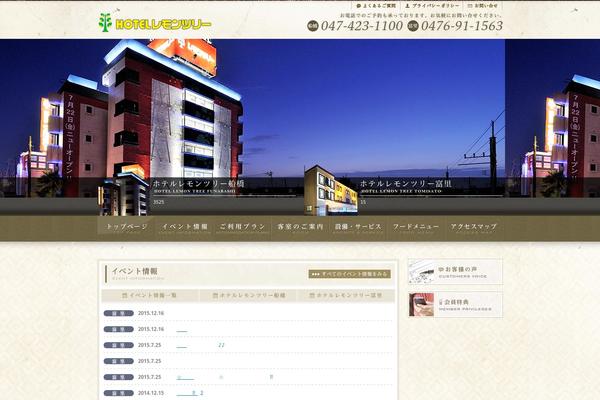Open 設備・サービス in the navigation bar
Viewport: 600px width, 400px height.
click(358, 228)
